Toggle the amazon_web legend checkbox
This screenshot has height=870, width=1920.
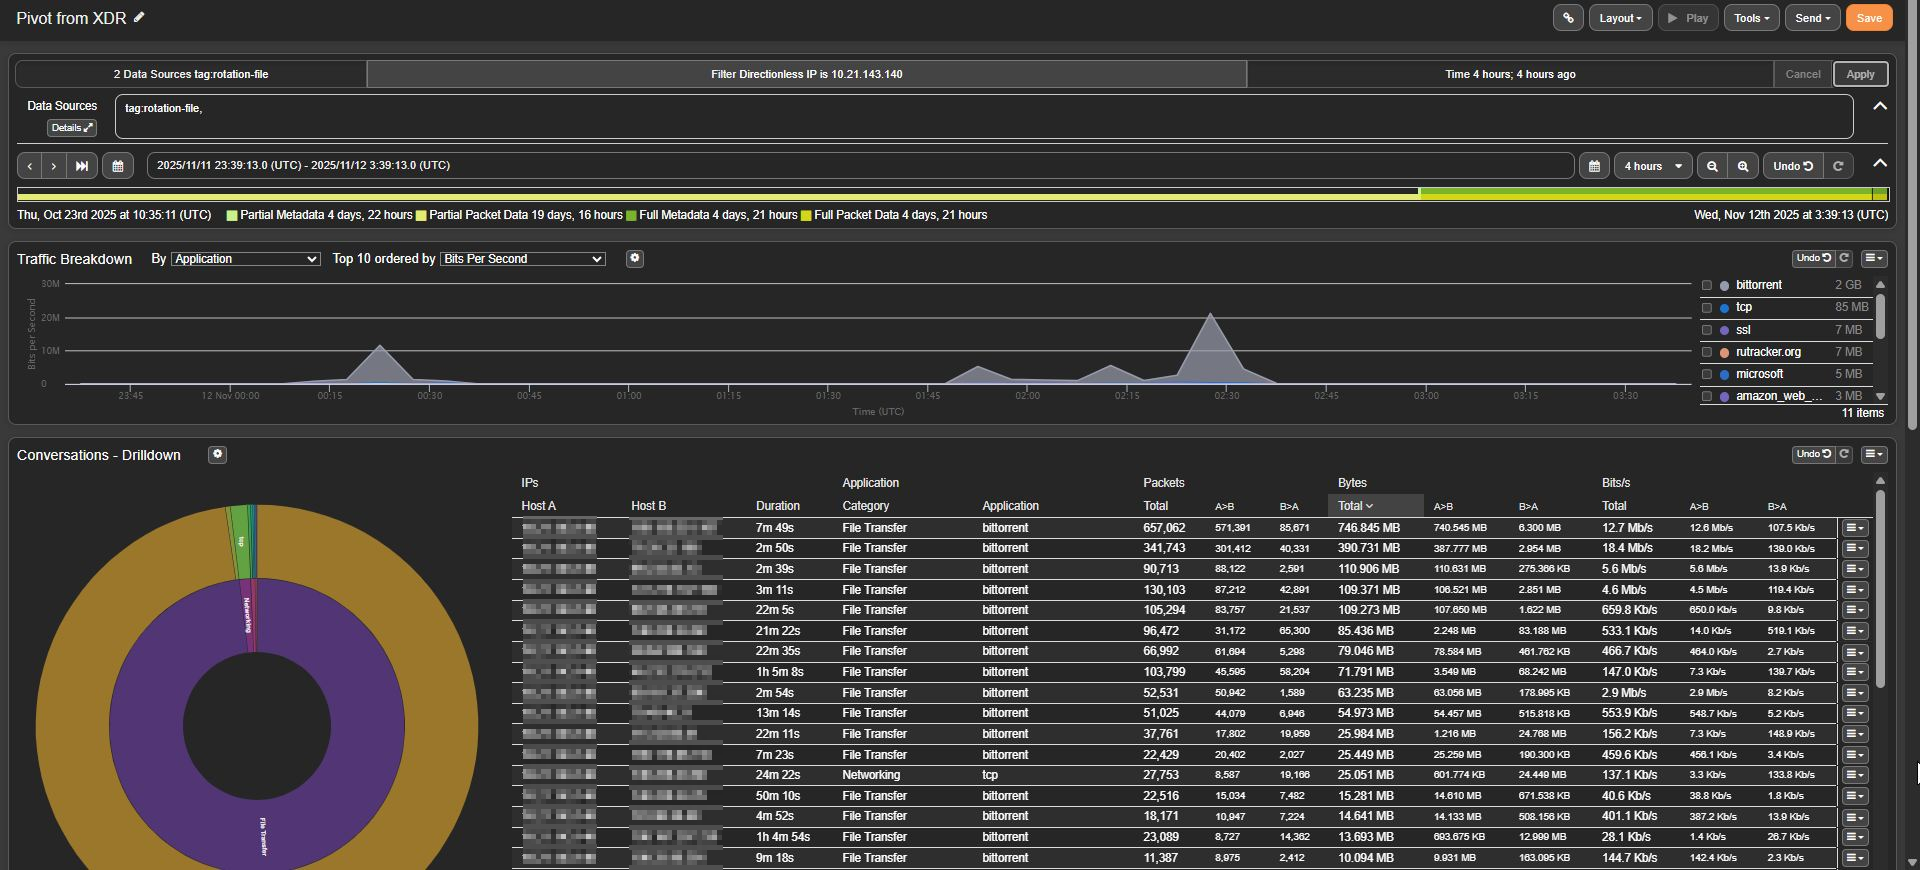click(1707, 396)
